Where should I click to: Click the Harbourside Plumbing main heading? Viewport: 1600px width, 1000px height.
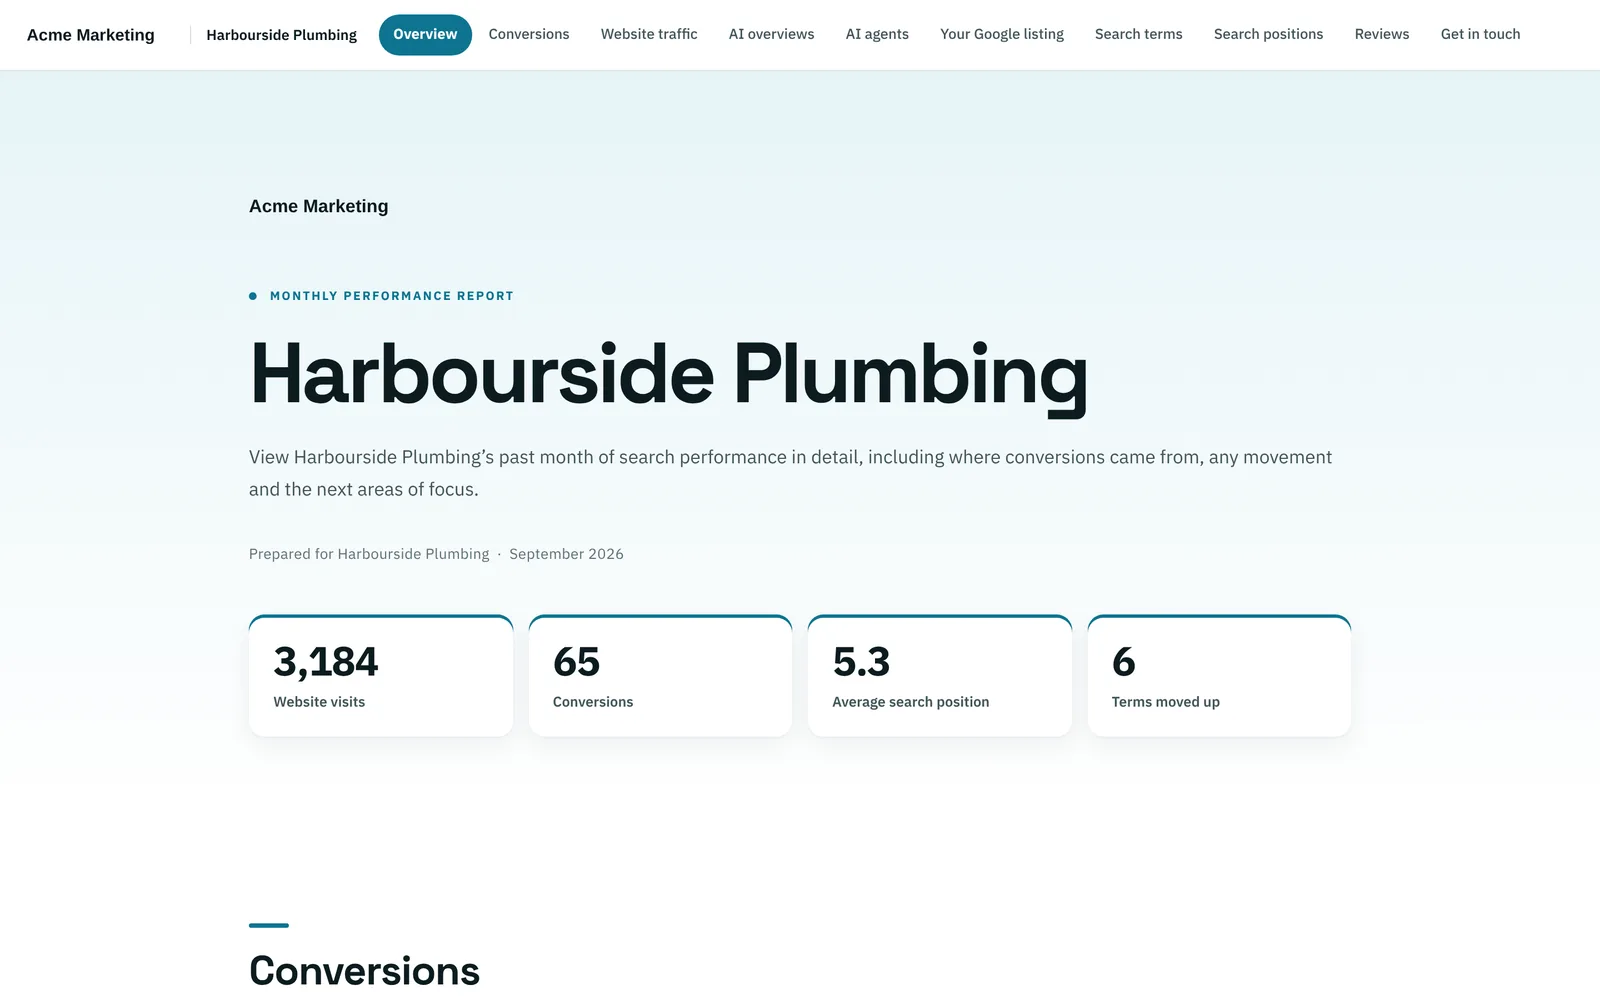click(x=668, y=375)
